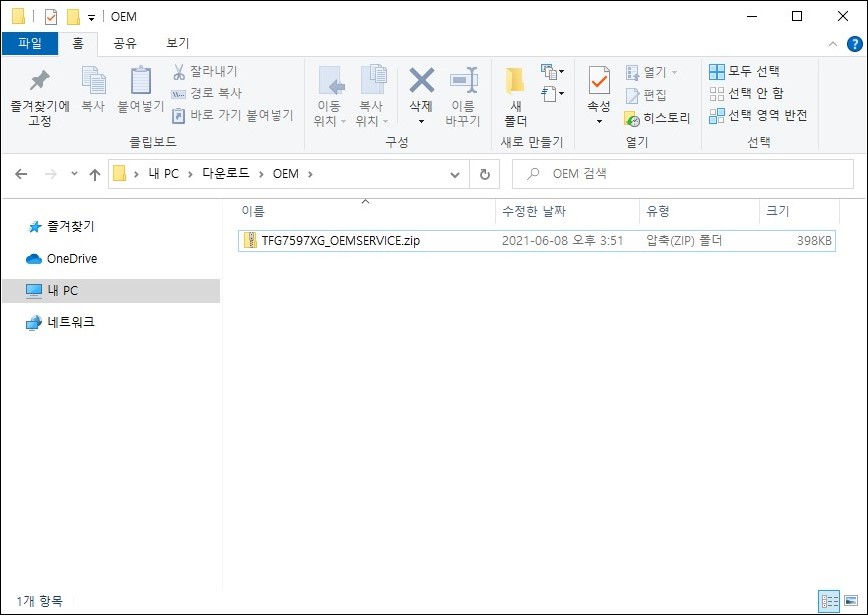Switch to the 보기 view tab
Image resolution: width=868 pixels, height=615 pixels.
178,43
